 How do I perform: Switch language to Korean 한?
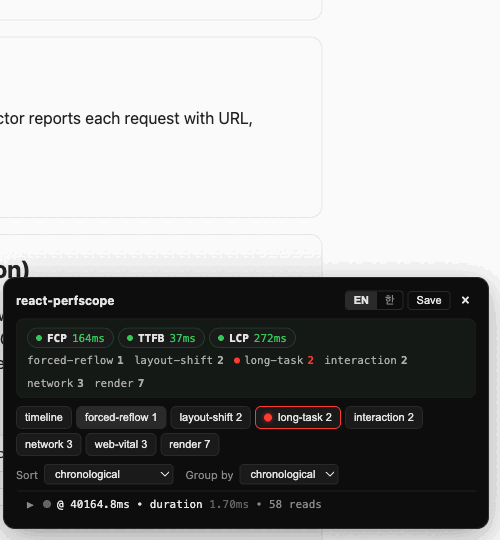coord(389,300)
